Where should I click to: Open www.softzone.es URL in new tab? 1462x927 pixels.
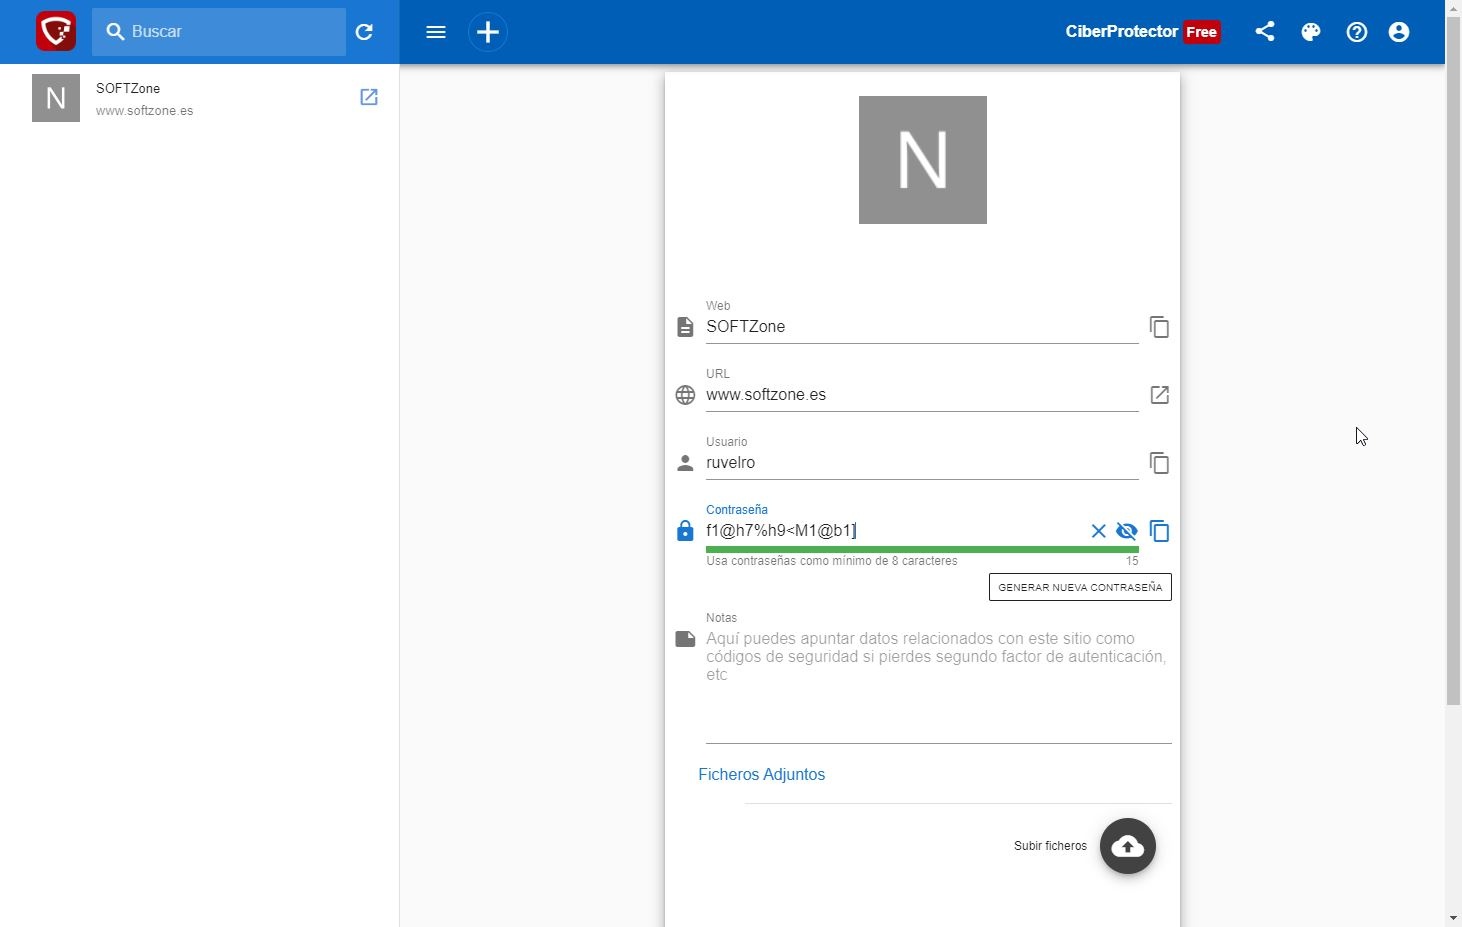point(1159,395)
